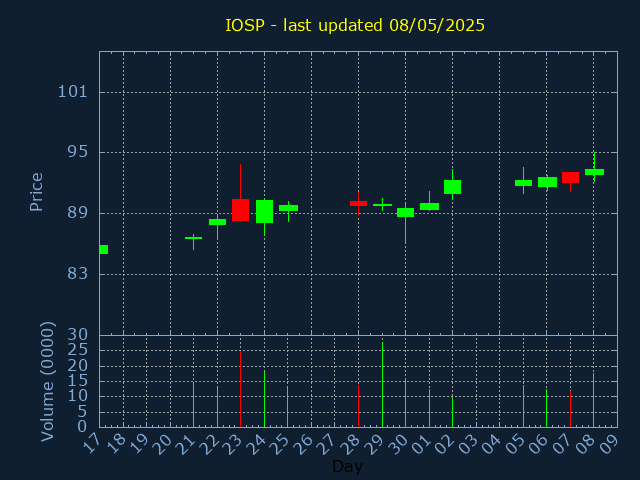The width and height of the screenshot is (640, 480).
Task: Click the green volume bar for day 21
Action: [x=193, y=405]
